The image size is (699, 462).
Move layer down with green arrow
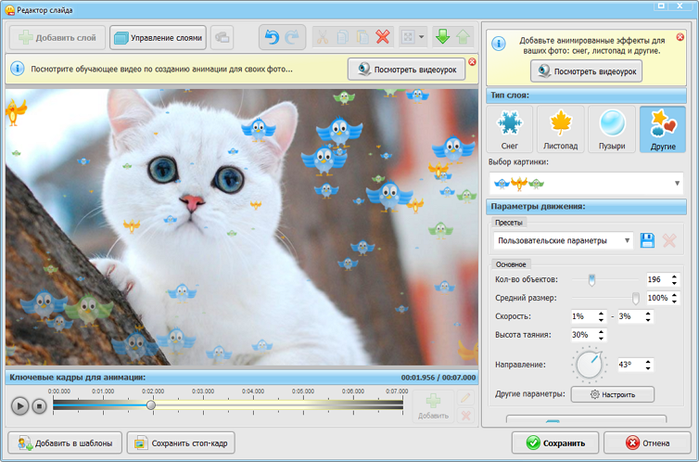pyautogui.click(x=442, y=37)
